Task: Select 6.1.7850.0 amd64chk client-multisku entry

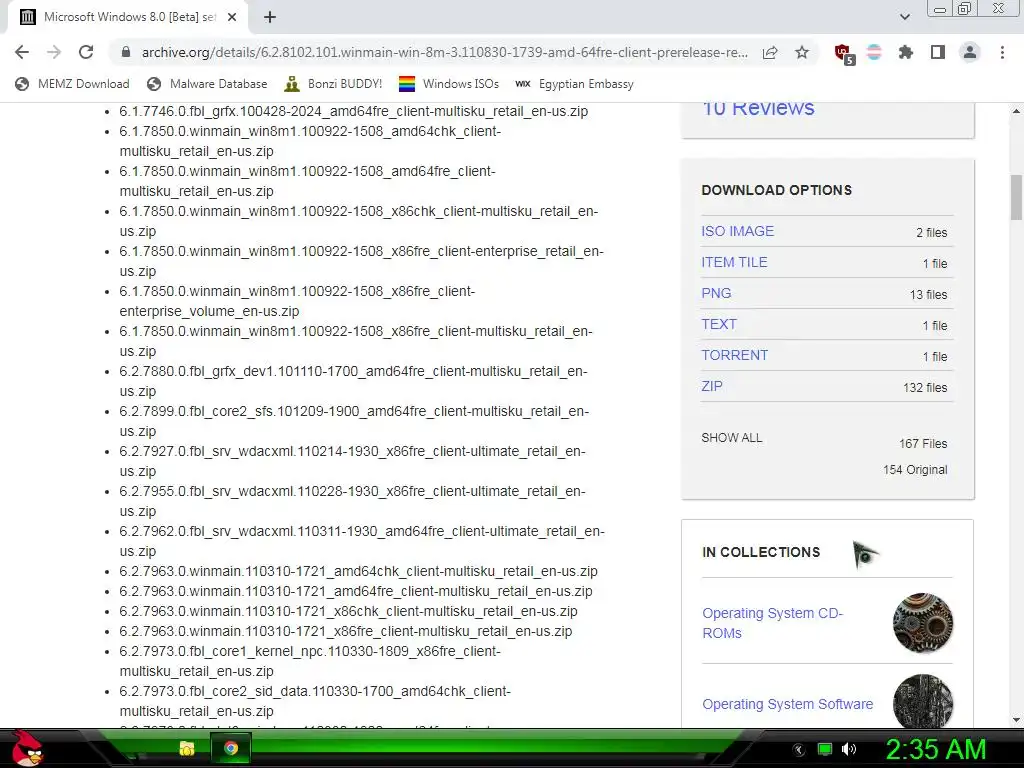Action: [310, 141]
